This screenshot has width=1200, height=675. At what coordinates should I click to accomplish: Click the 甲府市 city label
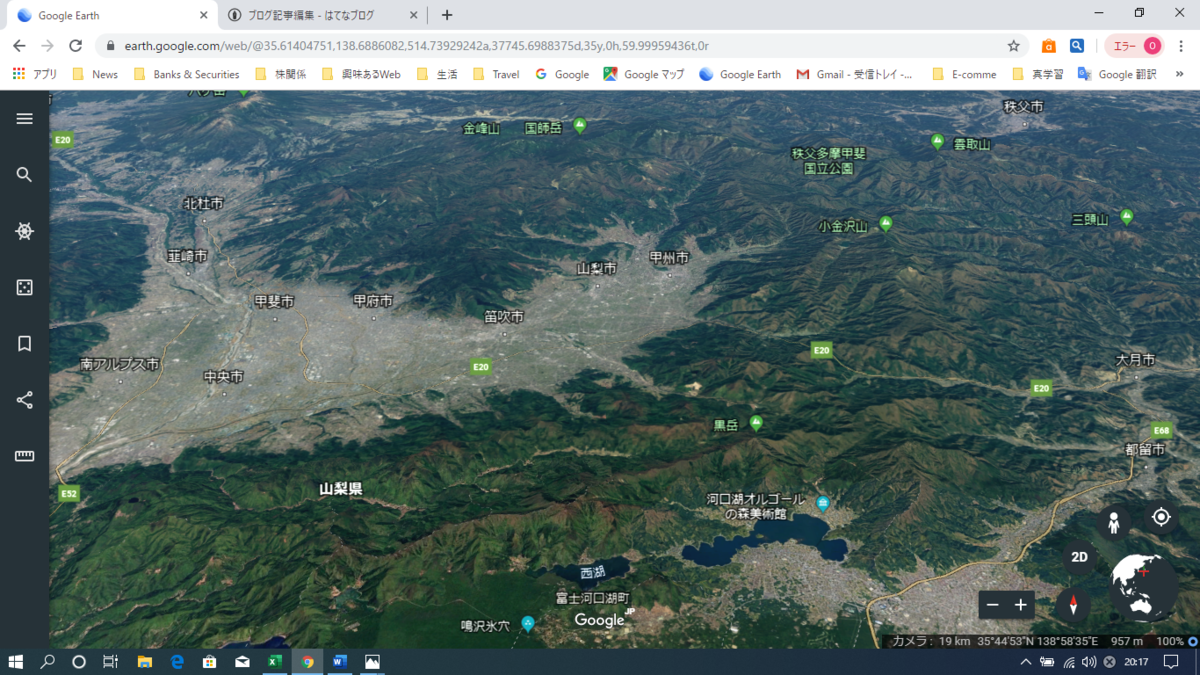(x=373, y=301)
